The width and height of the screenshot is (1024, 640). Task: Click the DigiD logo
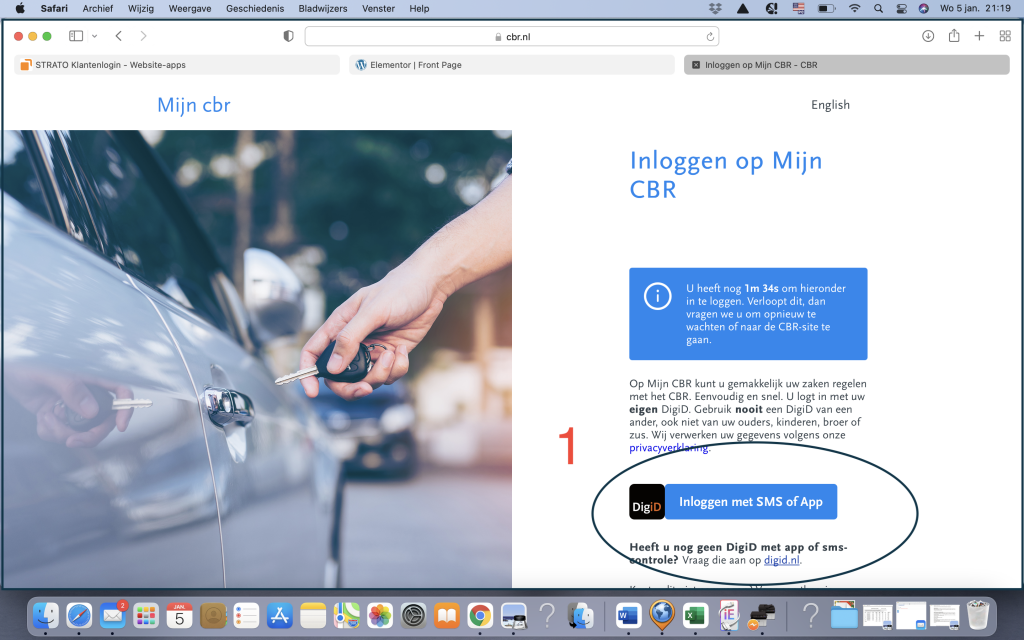(x=647, y=502)
